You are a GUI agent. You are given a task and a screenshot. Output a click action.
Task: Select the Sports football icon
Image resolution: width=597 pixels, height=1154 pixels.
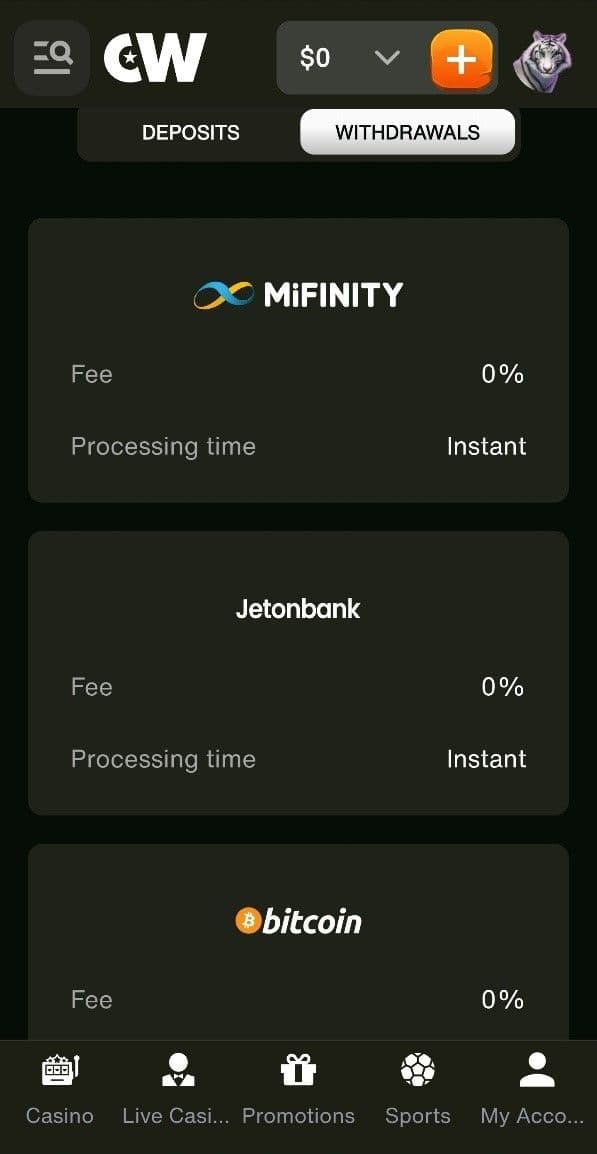[x=417, y=1069]
